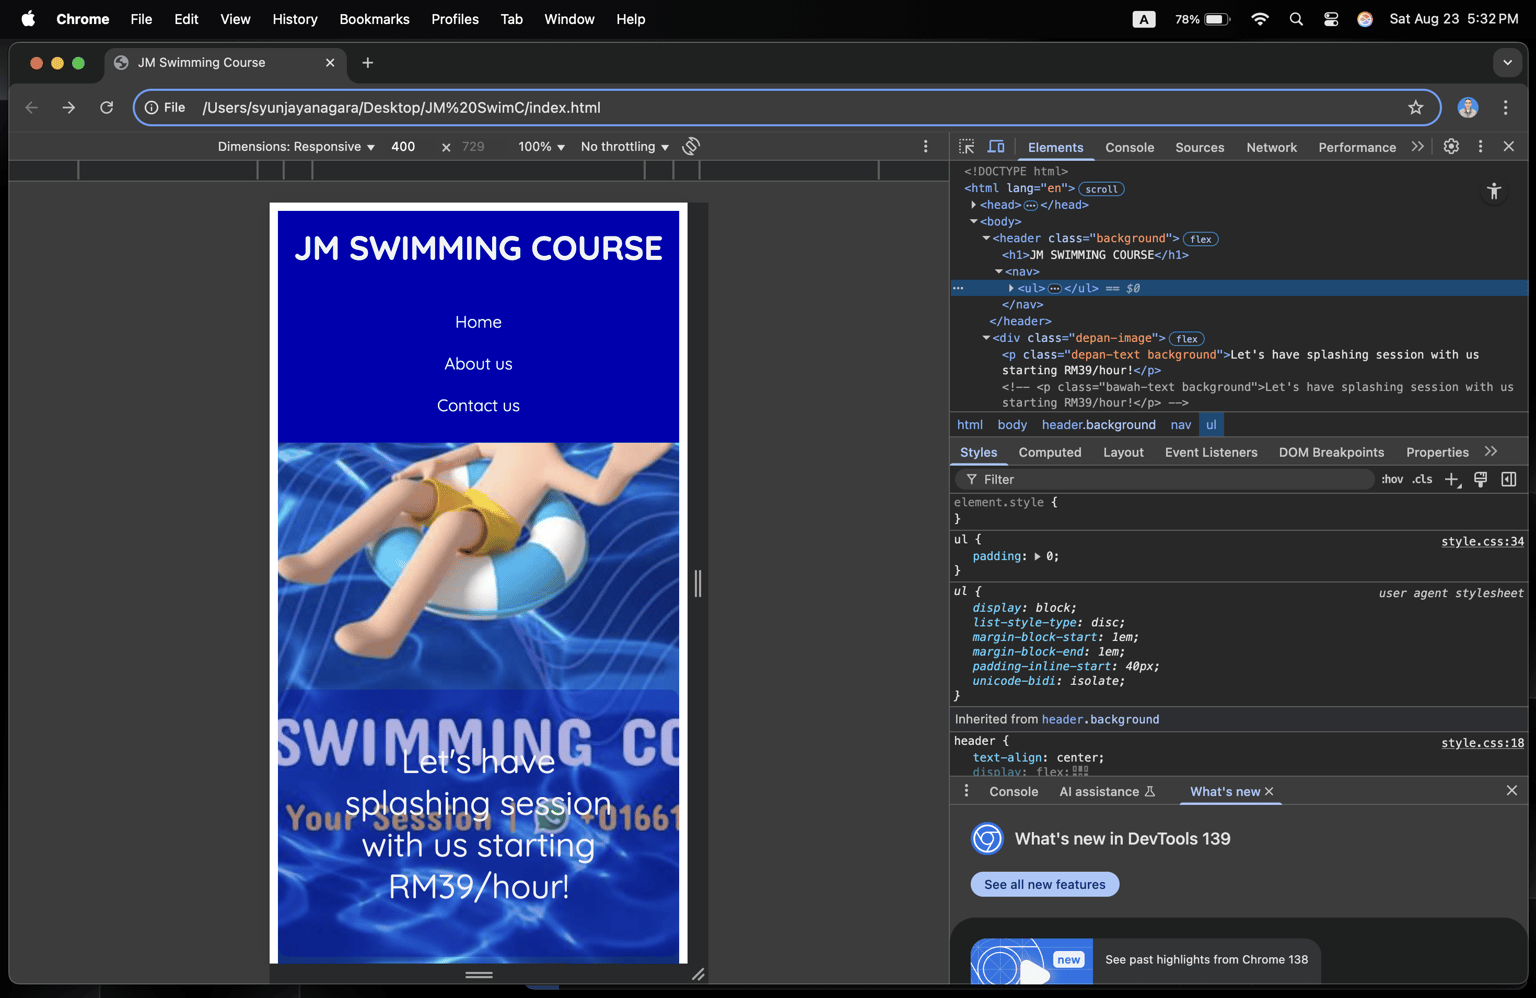Add a new style rule plus icon

pyautogui.click(x=1453, y=480)
